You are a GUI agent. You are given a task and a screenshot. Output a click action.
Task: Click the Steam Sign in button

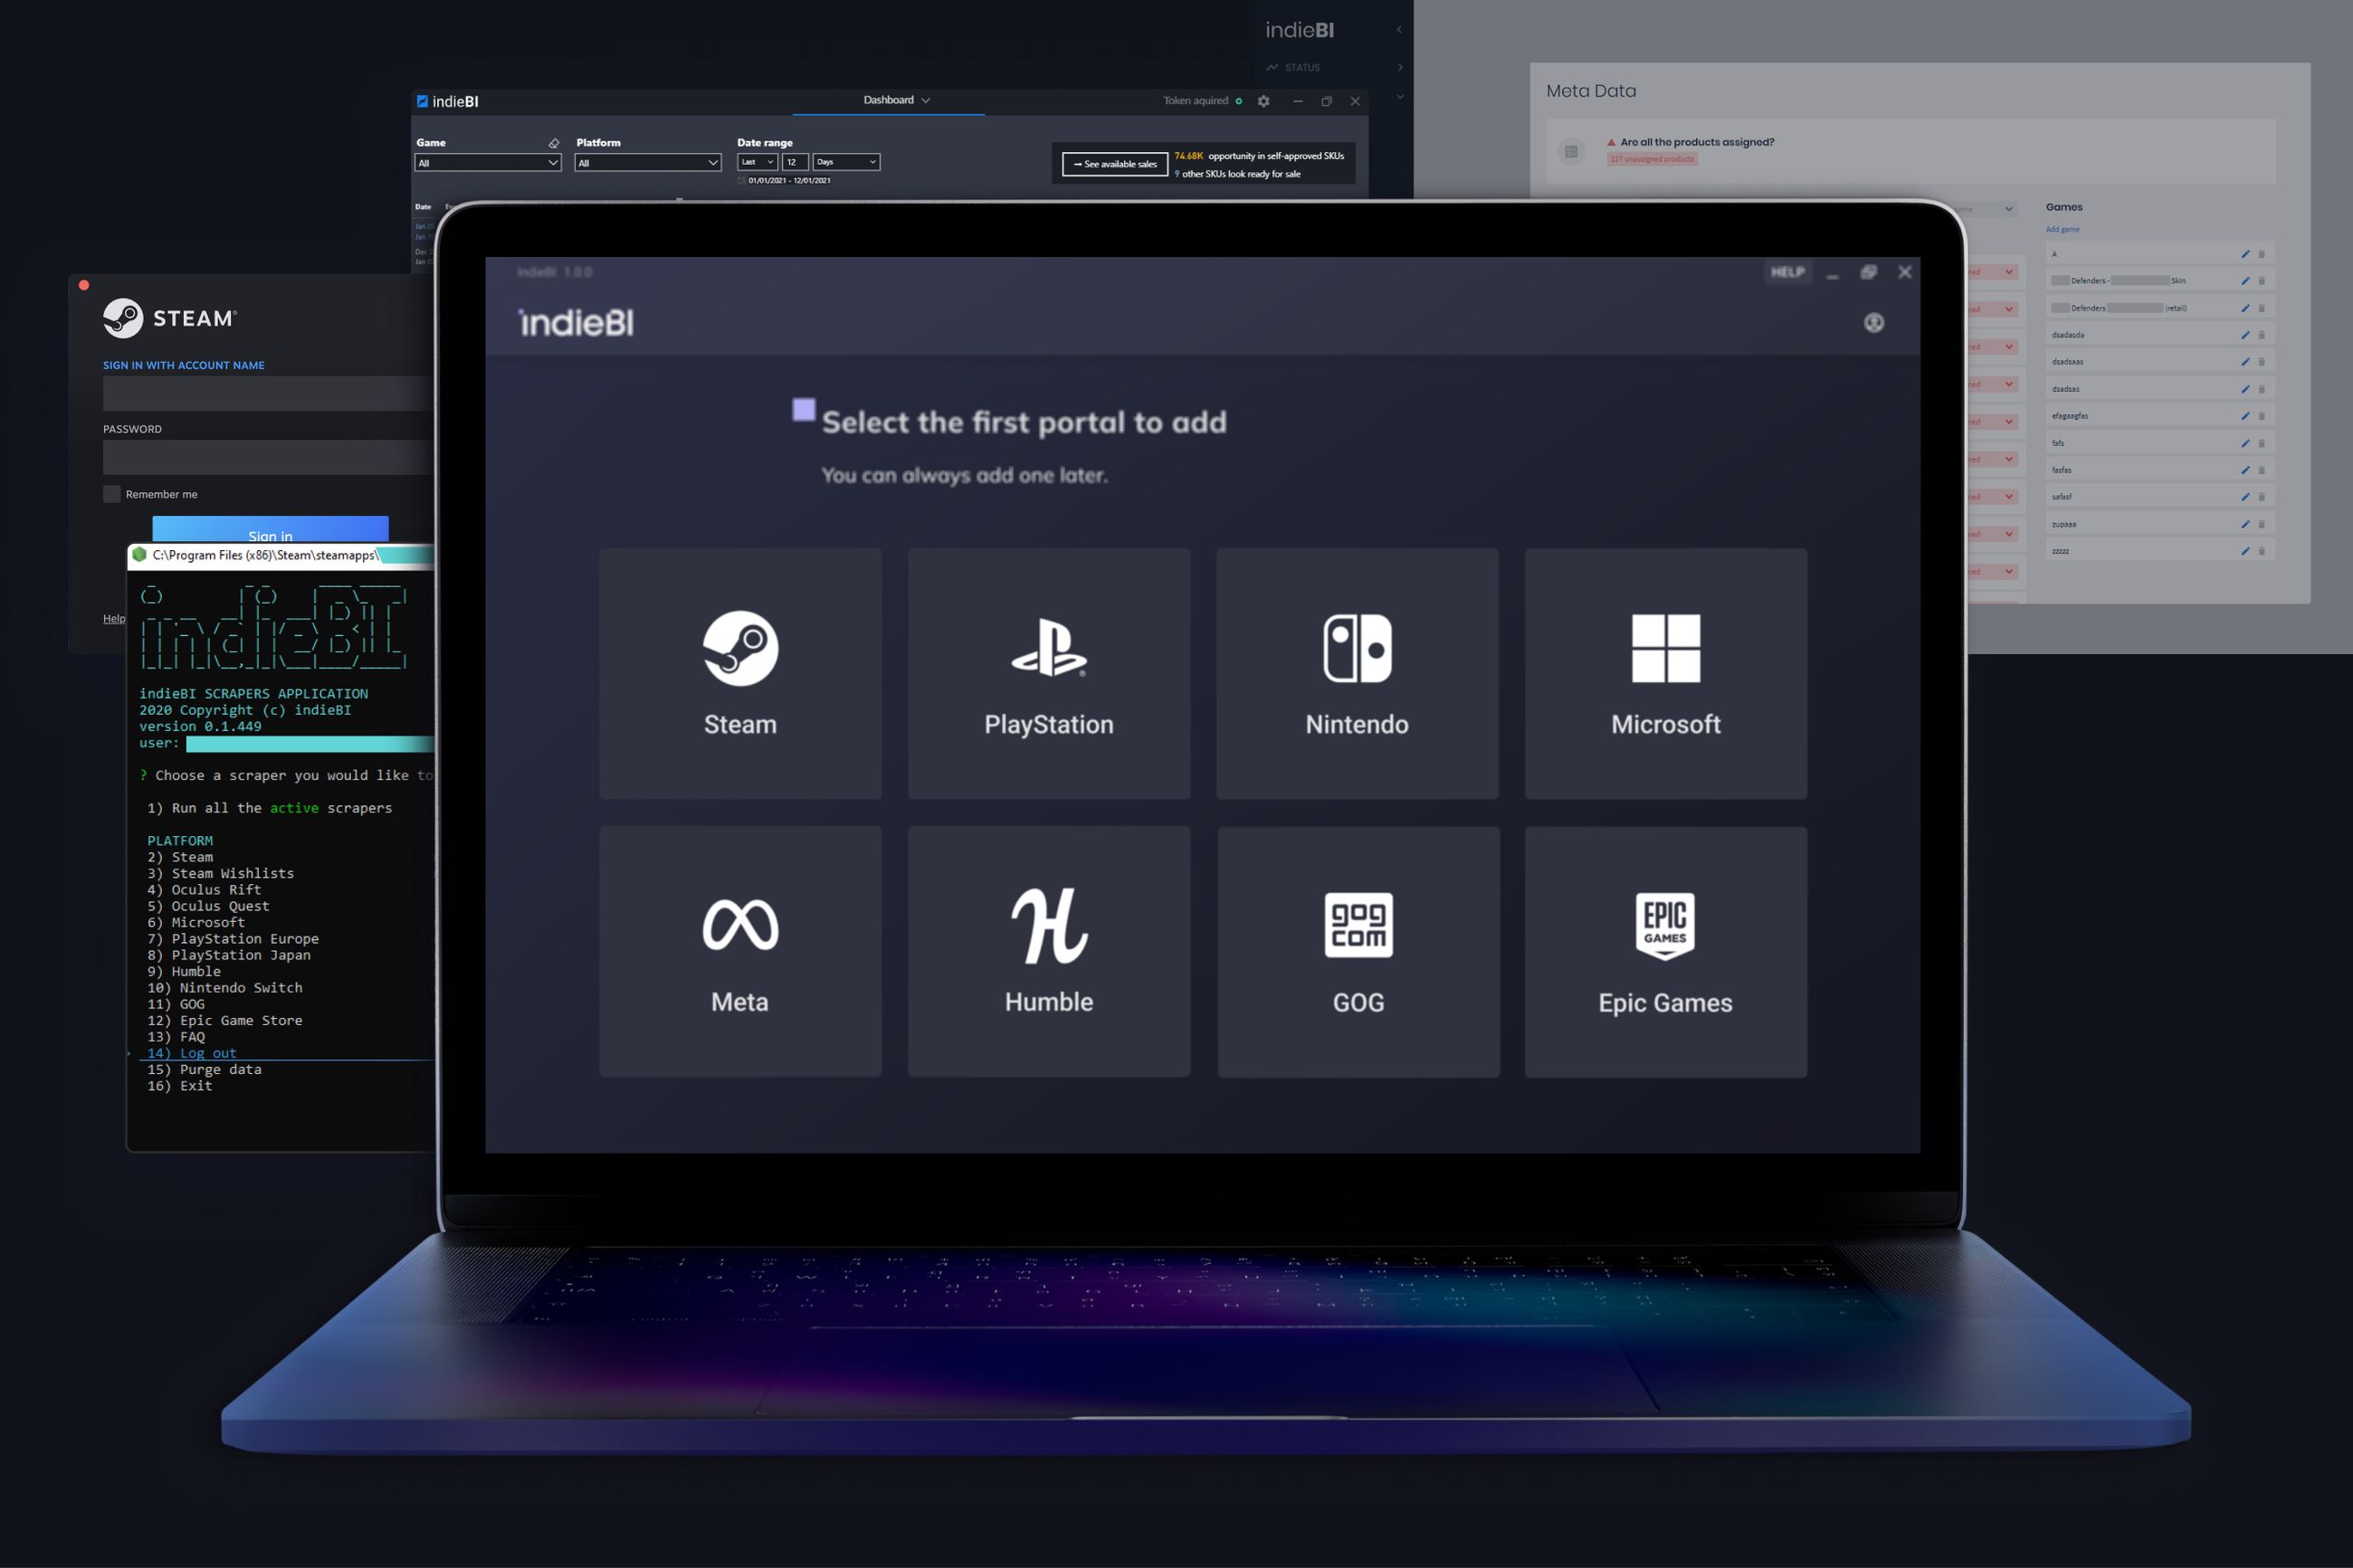pos(270,530)
